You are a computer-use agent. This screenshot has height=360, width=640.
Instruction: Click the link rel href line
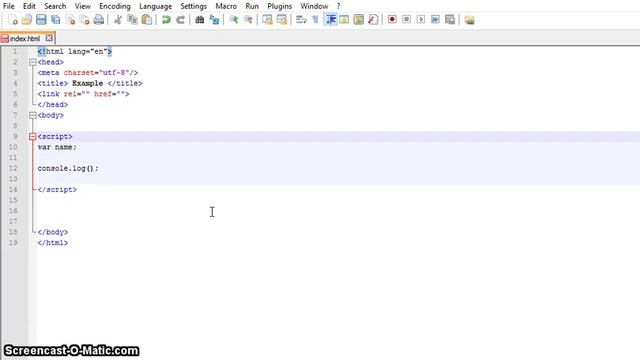pos(83,94)
